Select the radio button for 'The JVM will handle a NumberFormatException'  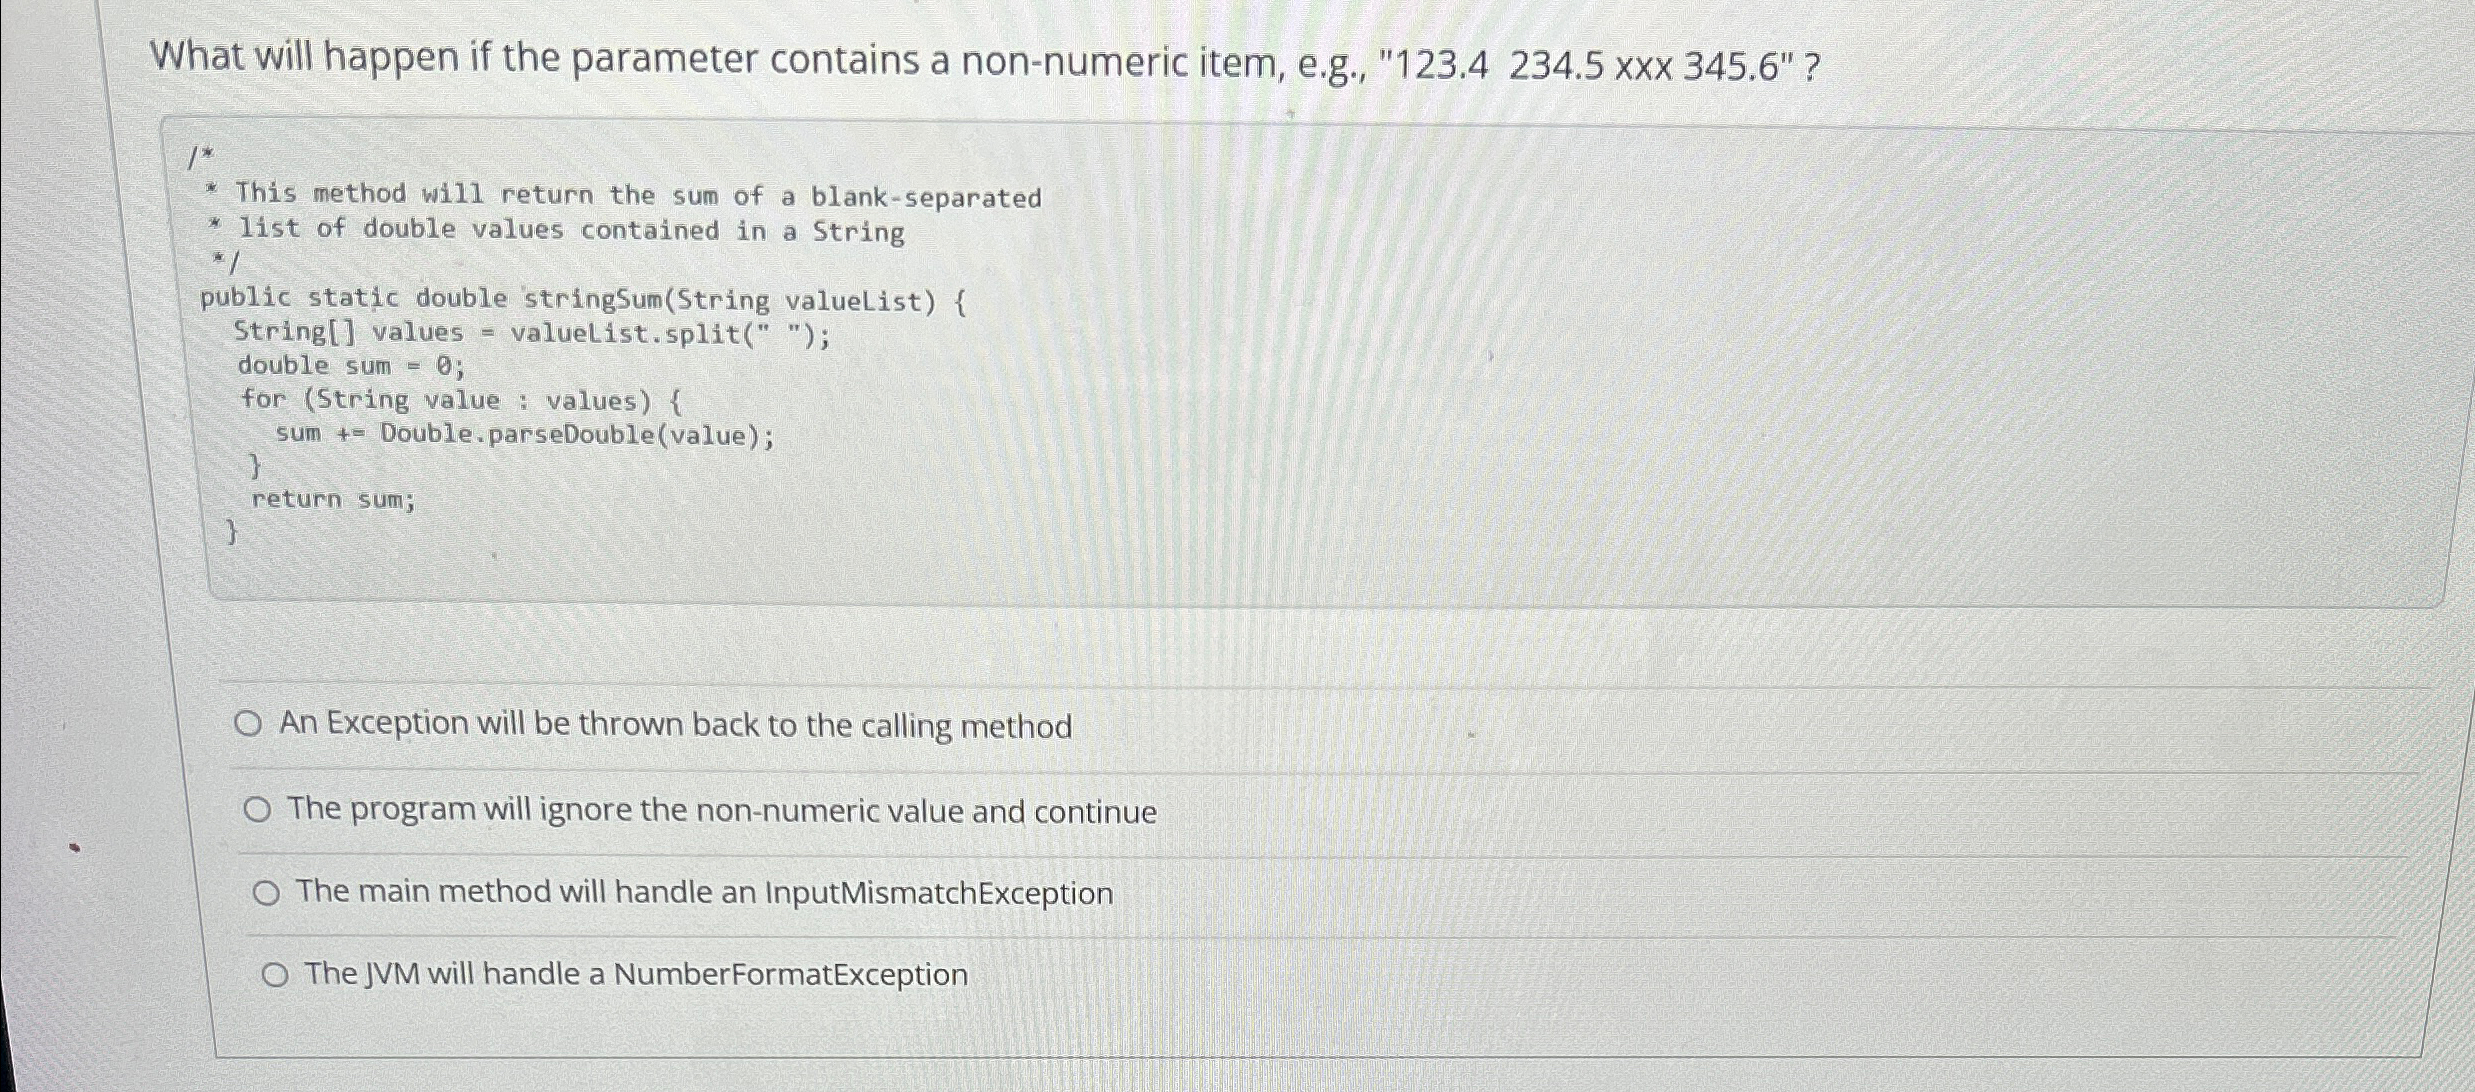point(276,974)
